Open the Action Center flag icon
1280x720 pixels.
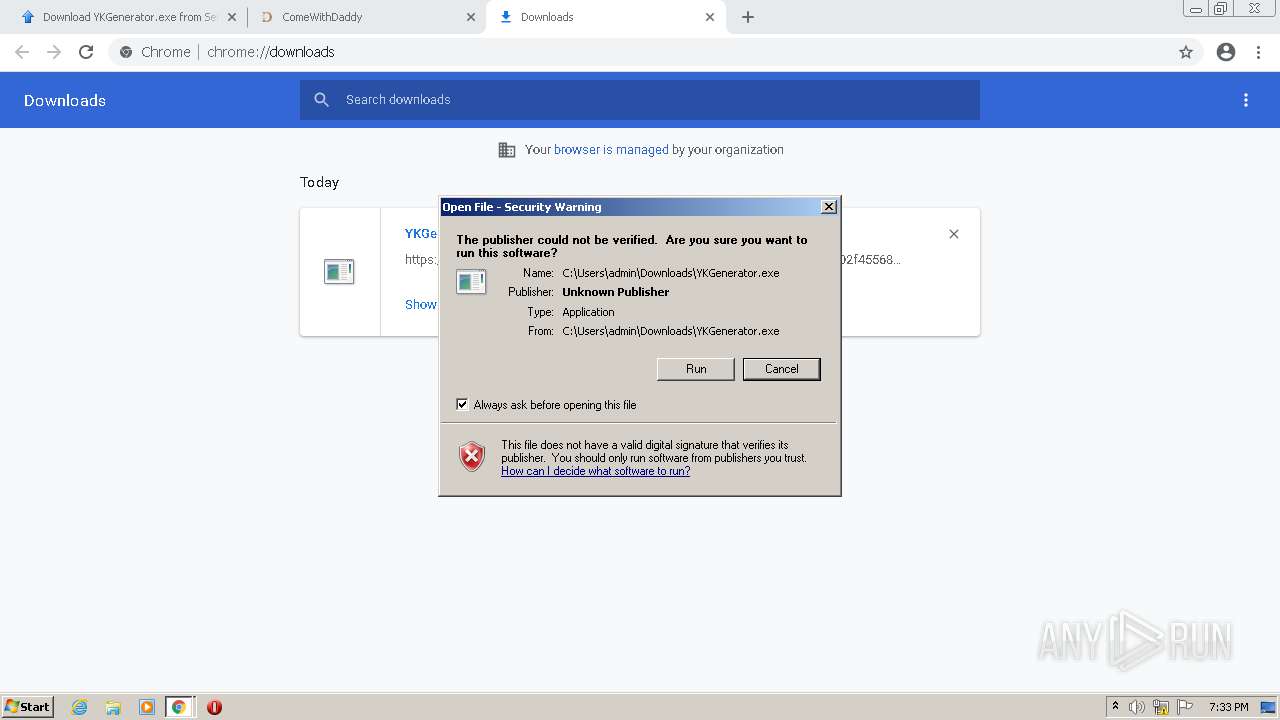tap(1185, 707)
